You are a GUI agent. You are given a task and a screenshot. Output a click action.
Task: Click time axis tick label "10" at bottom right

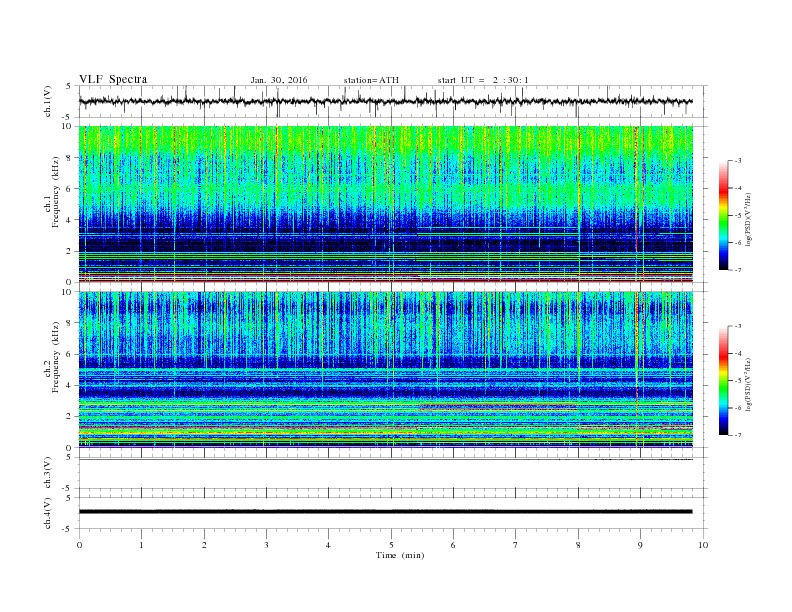(703, 545)
